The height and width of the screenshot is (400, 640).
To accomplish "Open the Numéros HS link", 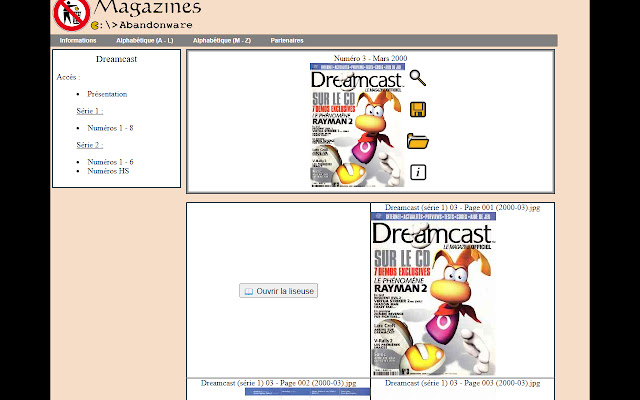I will (108, 171).
